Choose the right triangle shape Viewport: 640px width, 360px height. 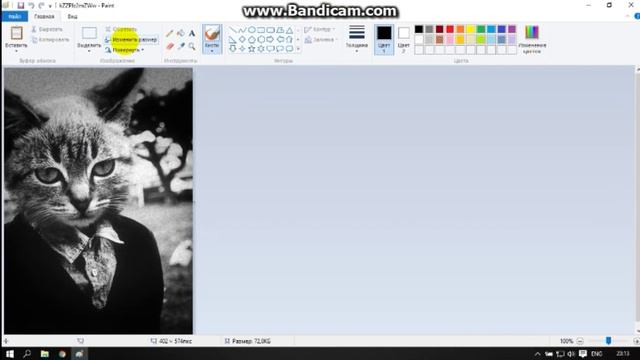point(233,40)
